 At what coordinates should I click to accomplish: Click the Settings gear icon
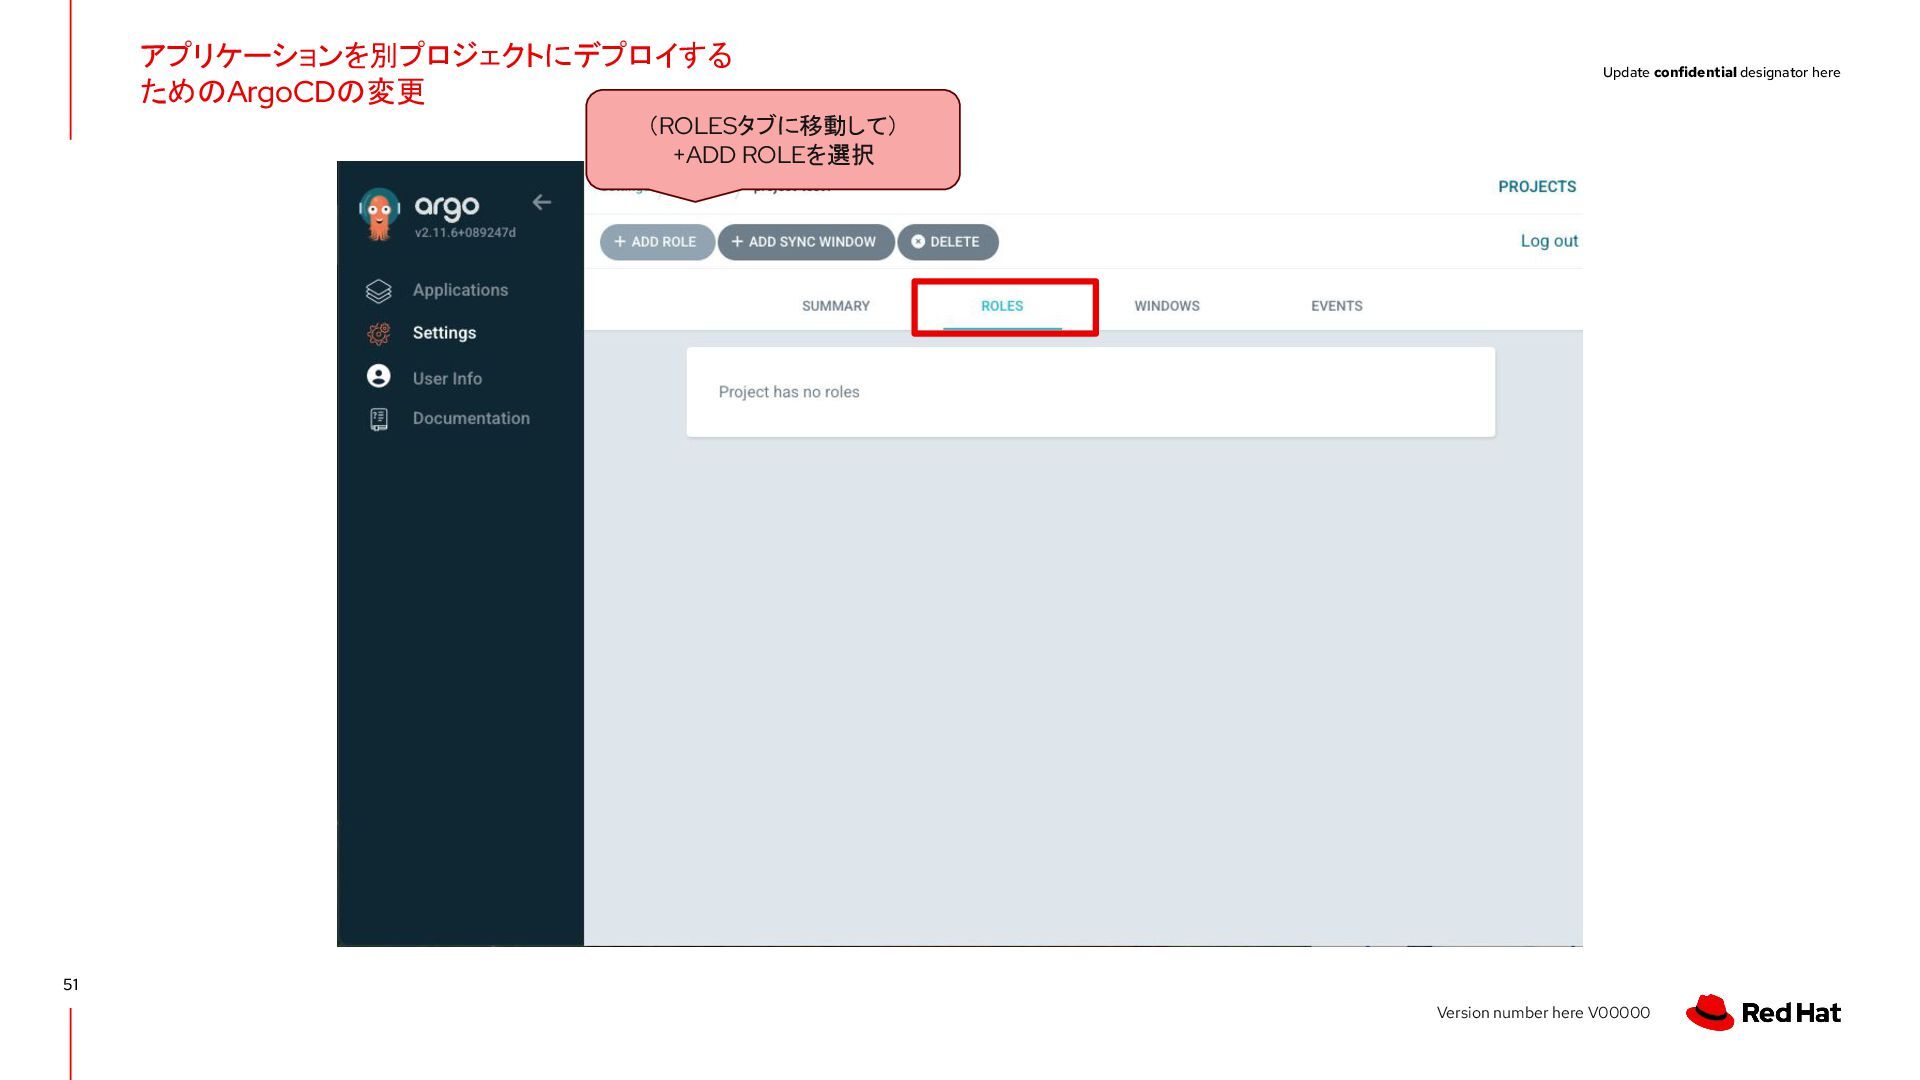click(x=378, y=334)
